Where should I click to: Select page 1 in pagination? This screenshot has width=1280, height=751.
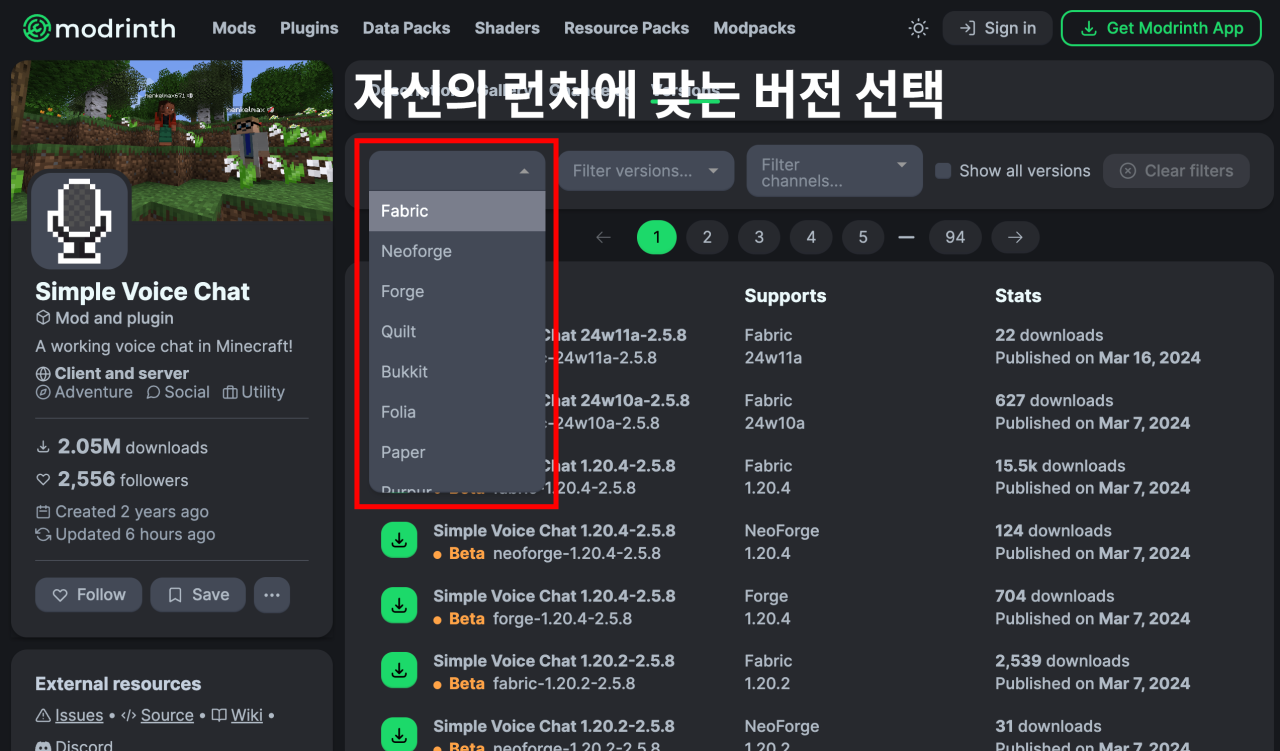657,237
